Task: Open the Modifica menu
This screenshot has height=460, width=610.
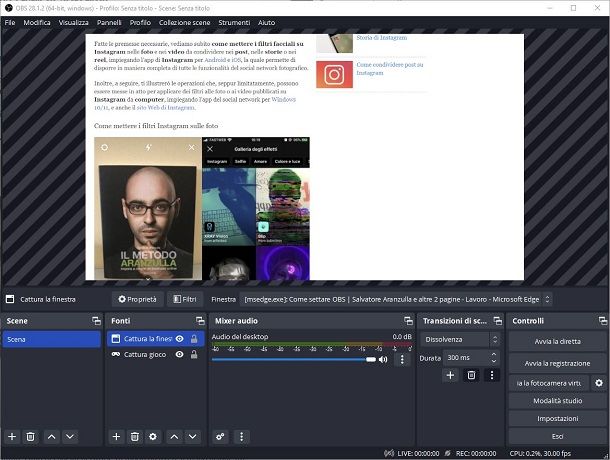Action: point(37,23)
